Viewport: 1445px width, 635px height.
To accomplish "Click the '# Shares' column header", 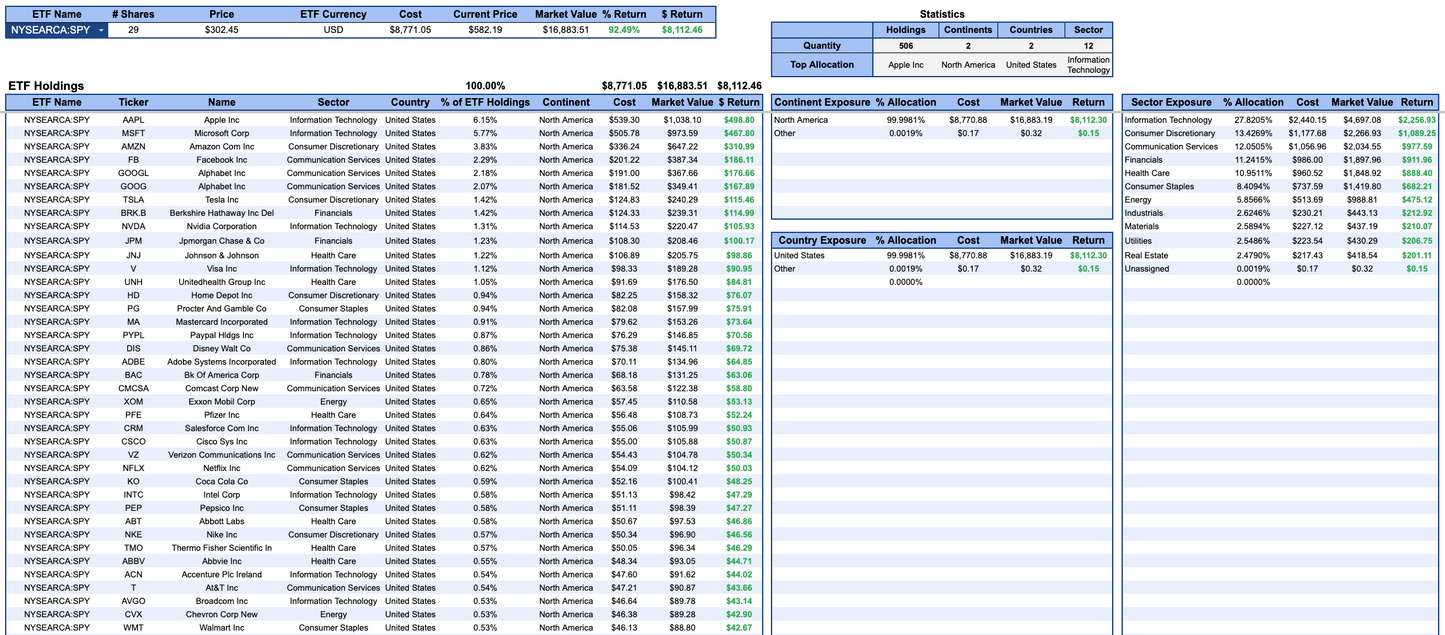I will click(133, 14).
